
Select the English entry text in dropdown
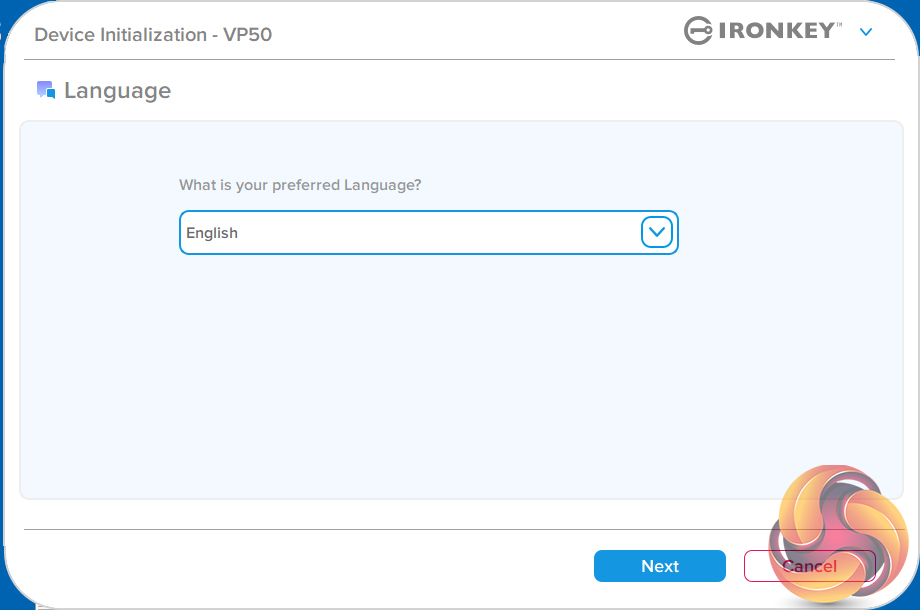(x=212, y=233)
